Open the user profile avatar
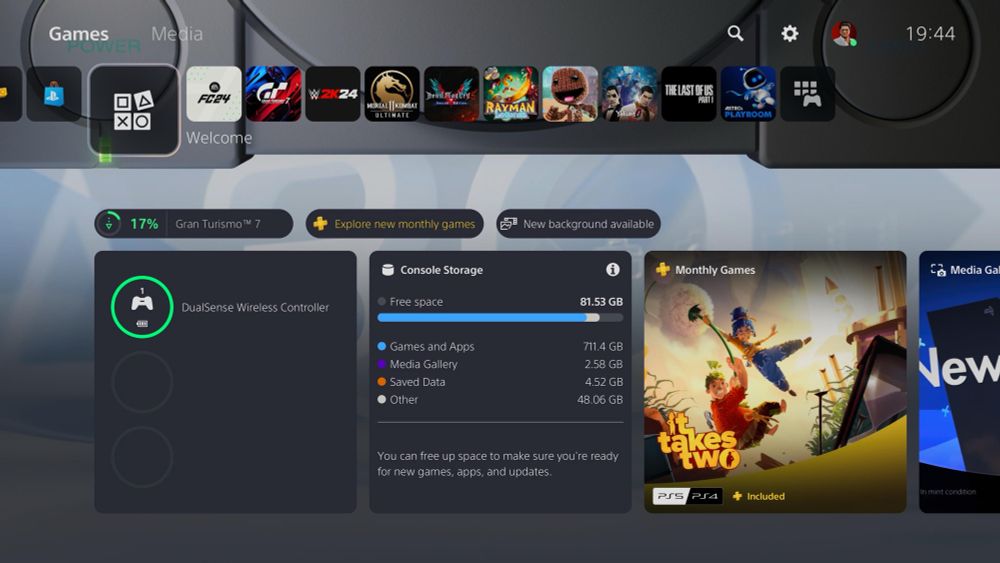 tap(844, 33)
